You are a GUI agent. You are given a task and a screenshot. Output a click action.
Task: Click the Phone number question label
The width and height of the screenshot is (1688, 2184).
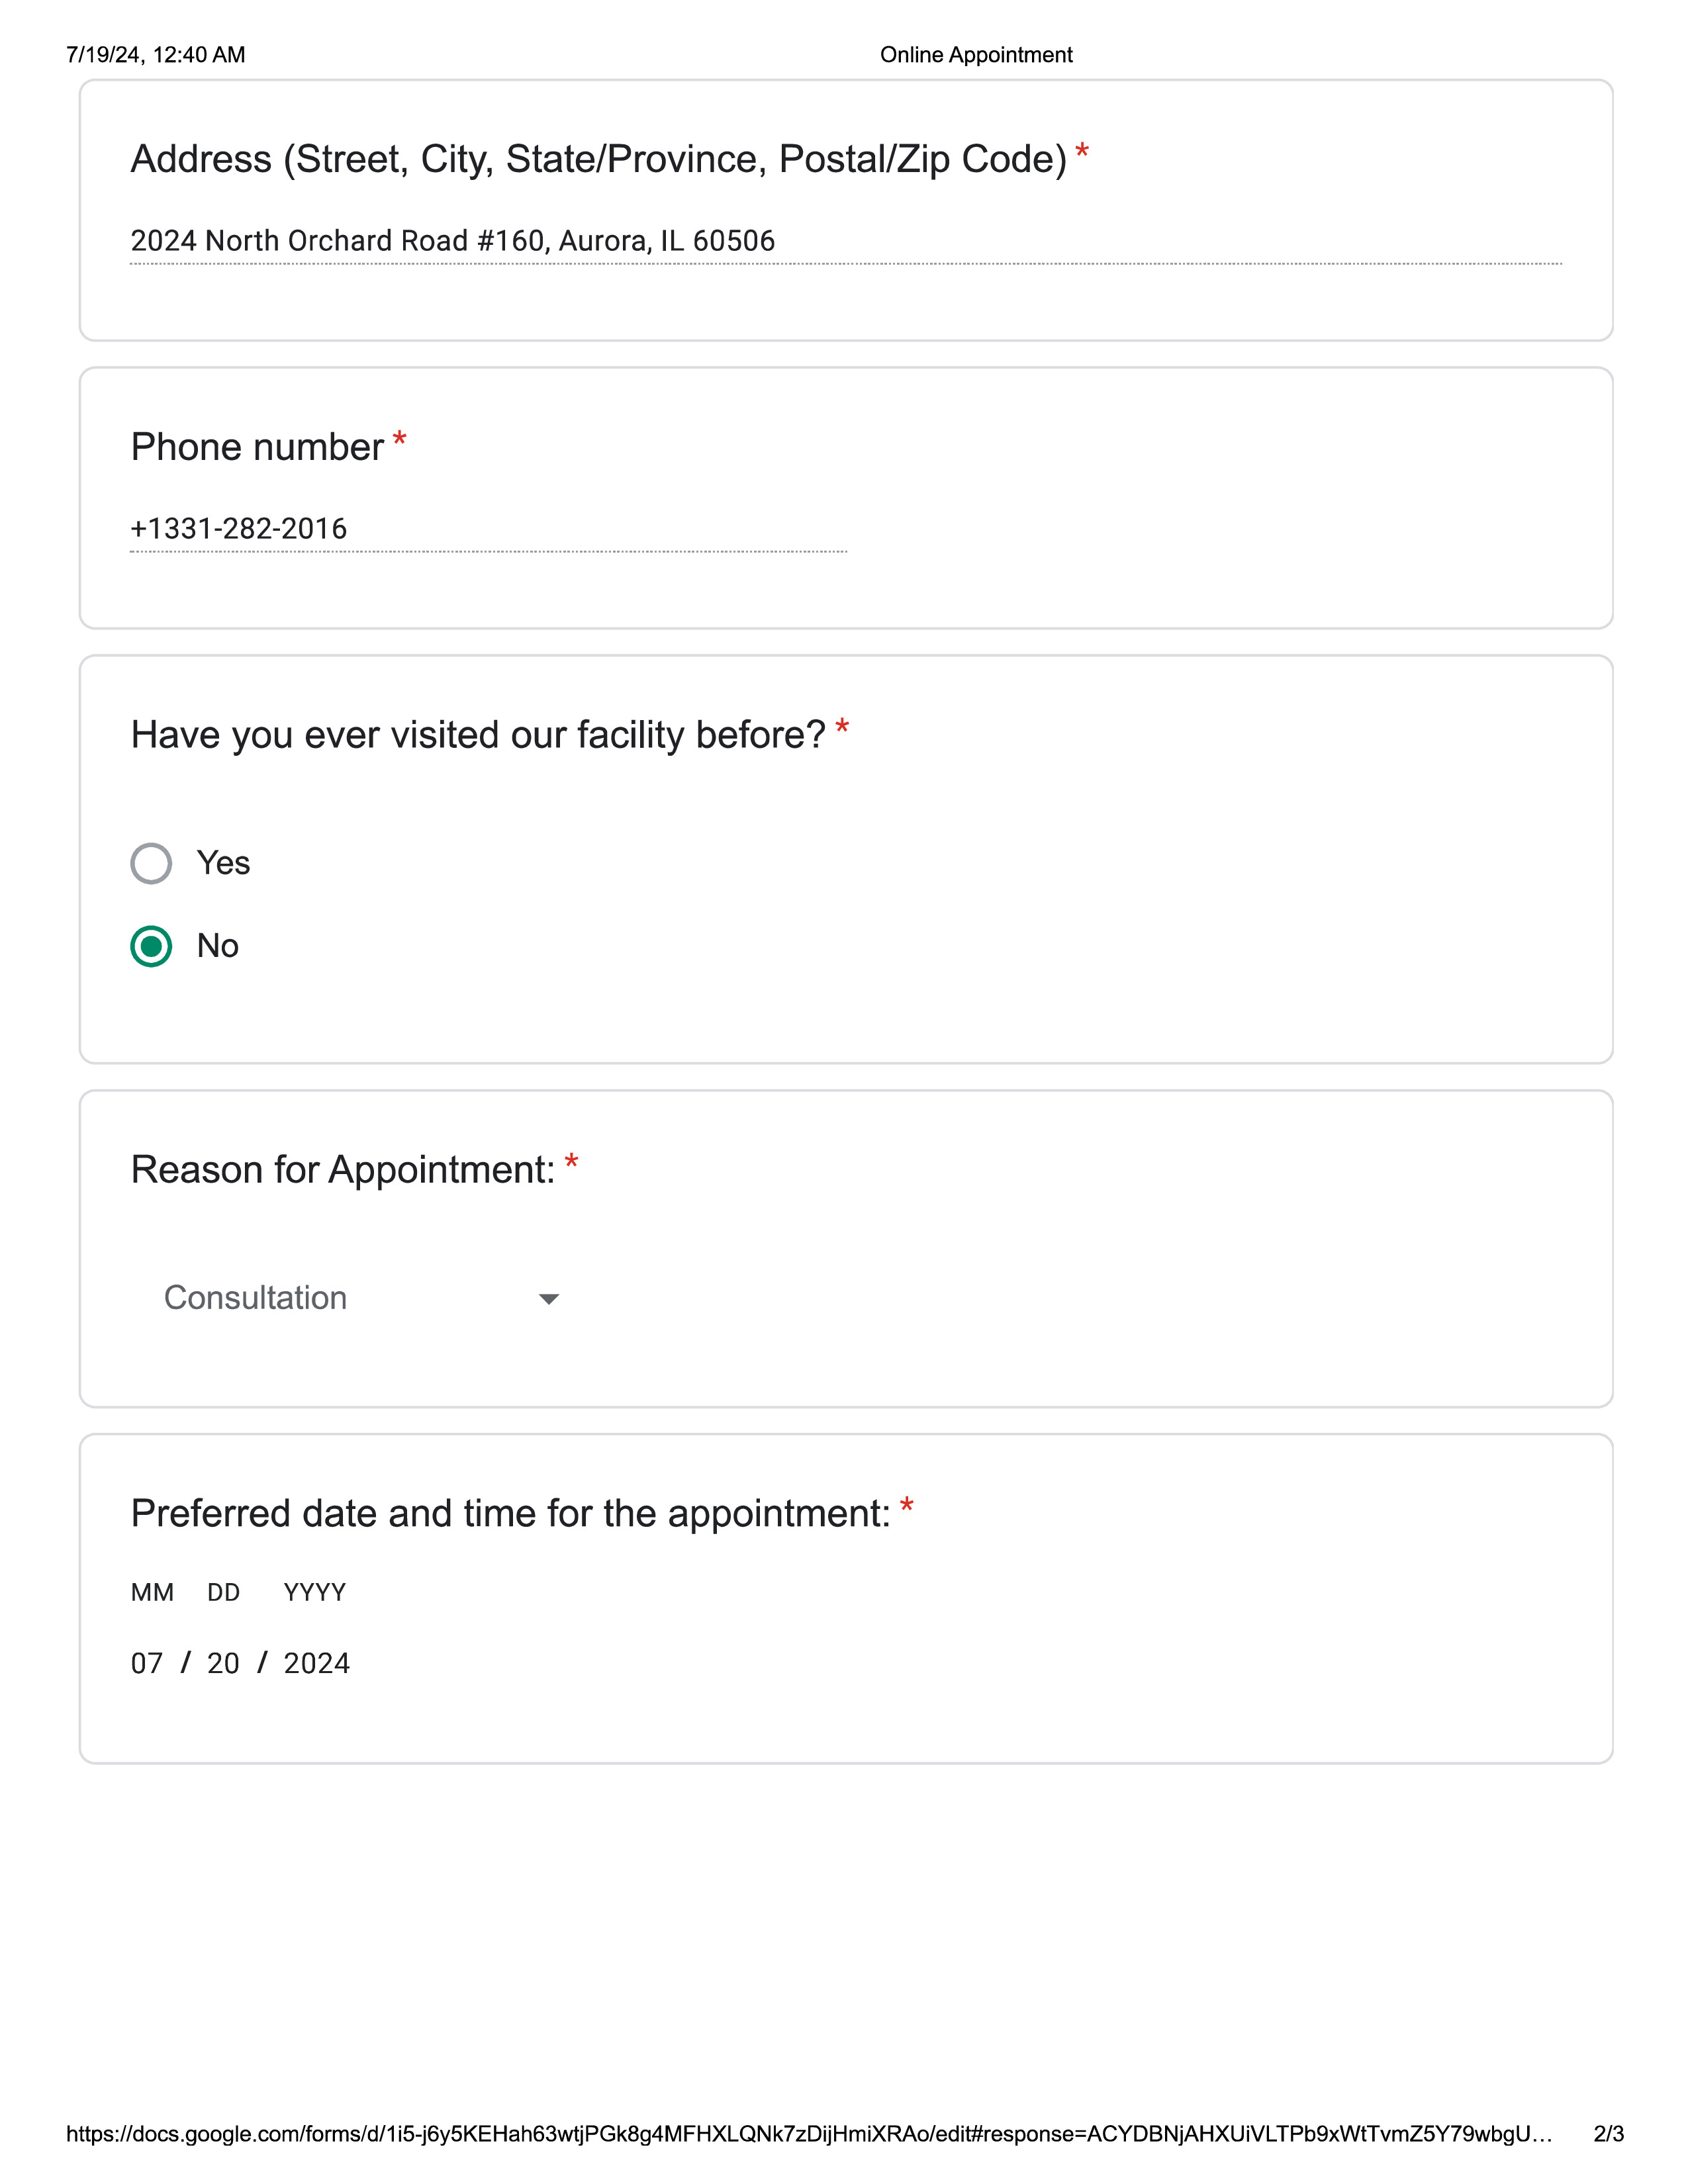pyautogui.click(x=257, y=447)
